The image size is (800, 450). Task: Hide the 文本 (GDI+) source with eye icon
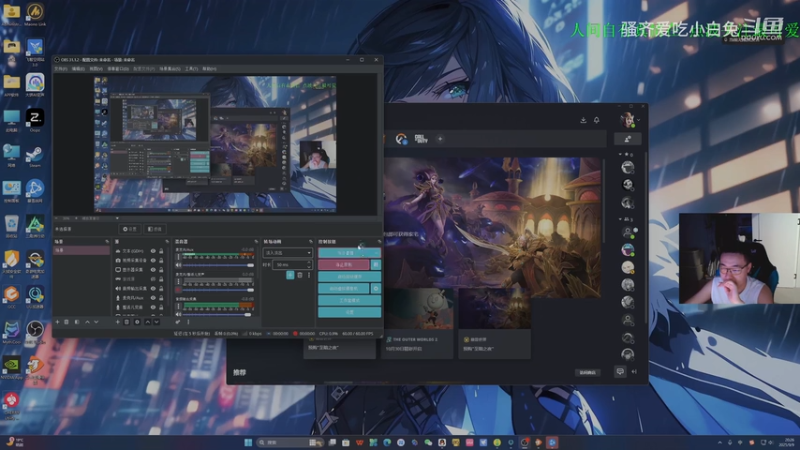click(x=153, y=251)
